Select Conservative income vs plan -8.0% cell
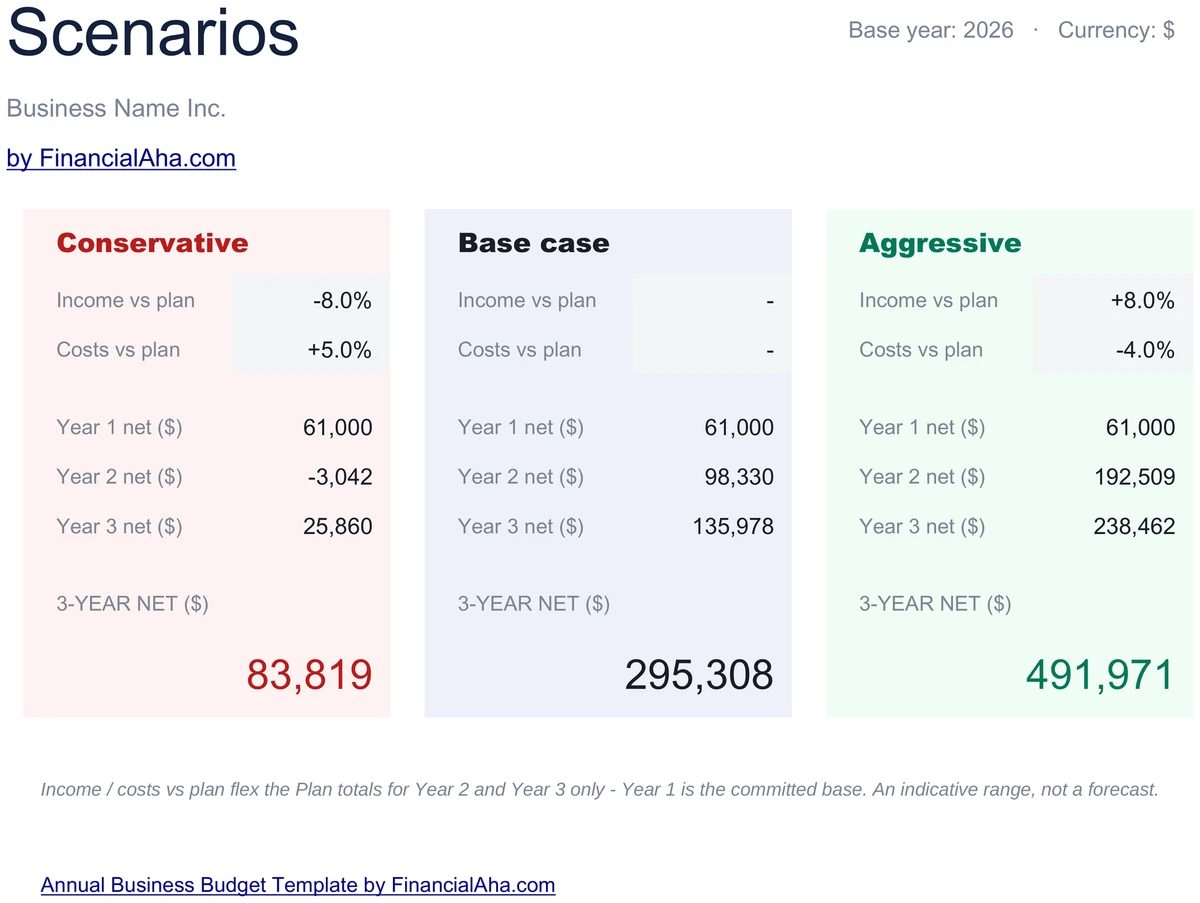The height and width of the screenshot is (903, 1200). (311, 300)
